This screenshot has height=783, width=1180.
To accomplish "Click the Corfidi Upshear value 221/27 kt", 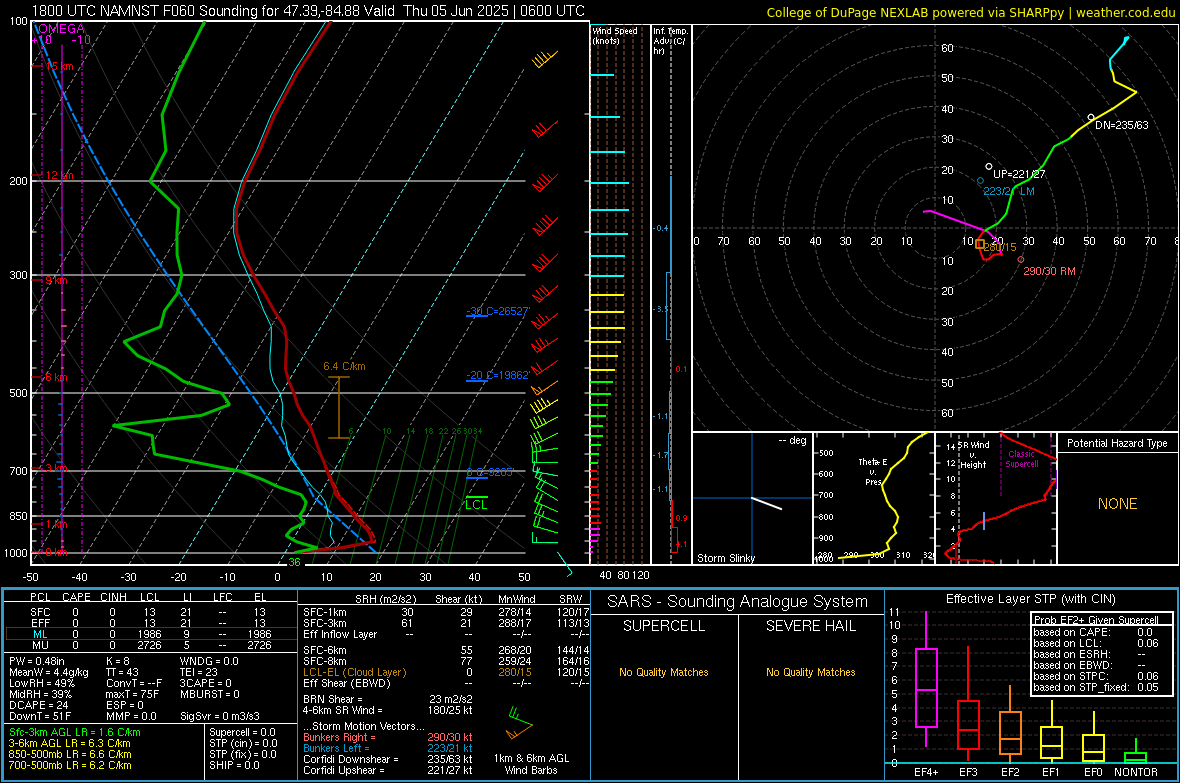I will pyautogui.click(x=450, y=770).
